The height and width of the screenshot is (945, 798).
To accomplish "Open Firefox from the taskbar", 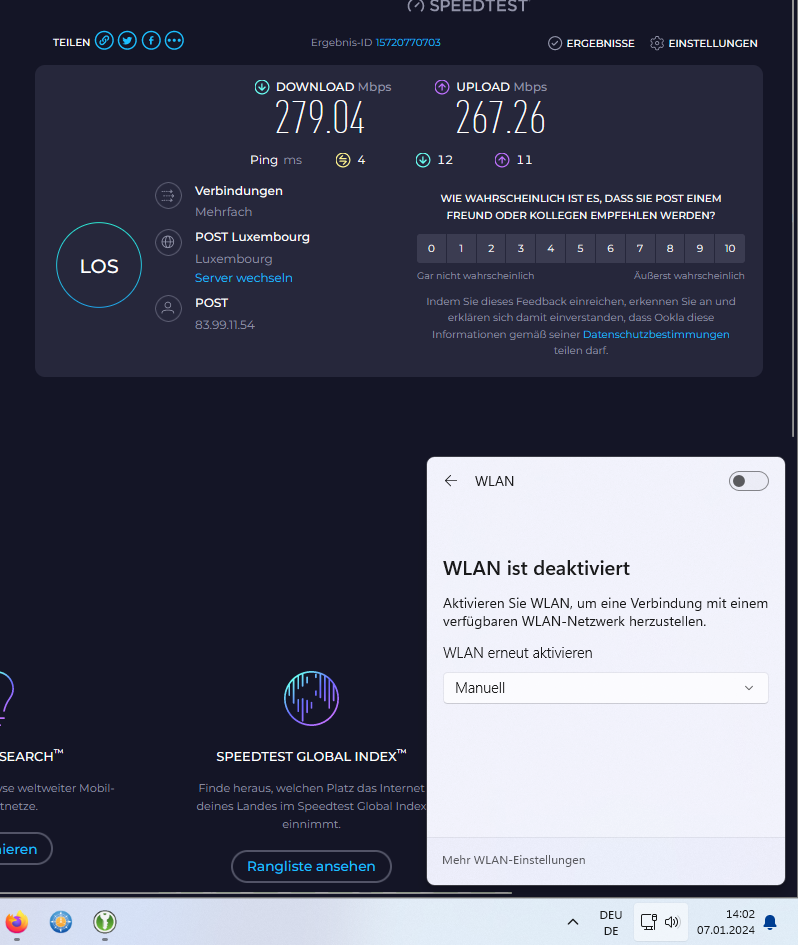I will pos(17,922).
